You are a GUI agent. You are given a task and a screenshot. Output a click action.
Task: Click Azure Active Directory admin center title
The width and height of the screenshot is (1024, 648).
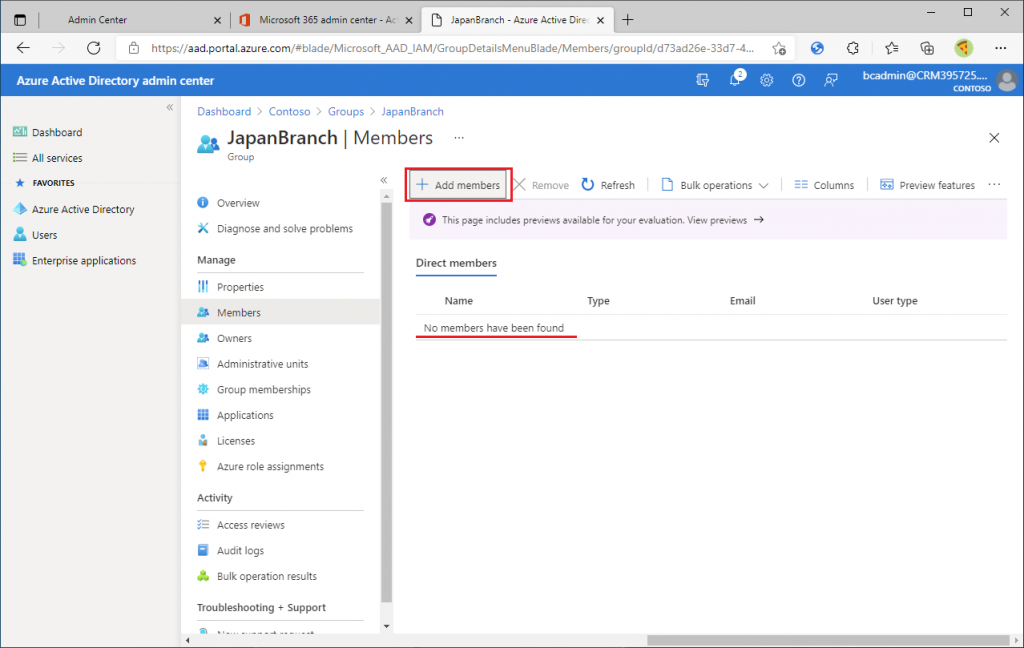tap(116, 81)
